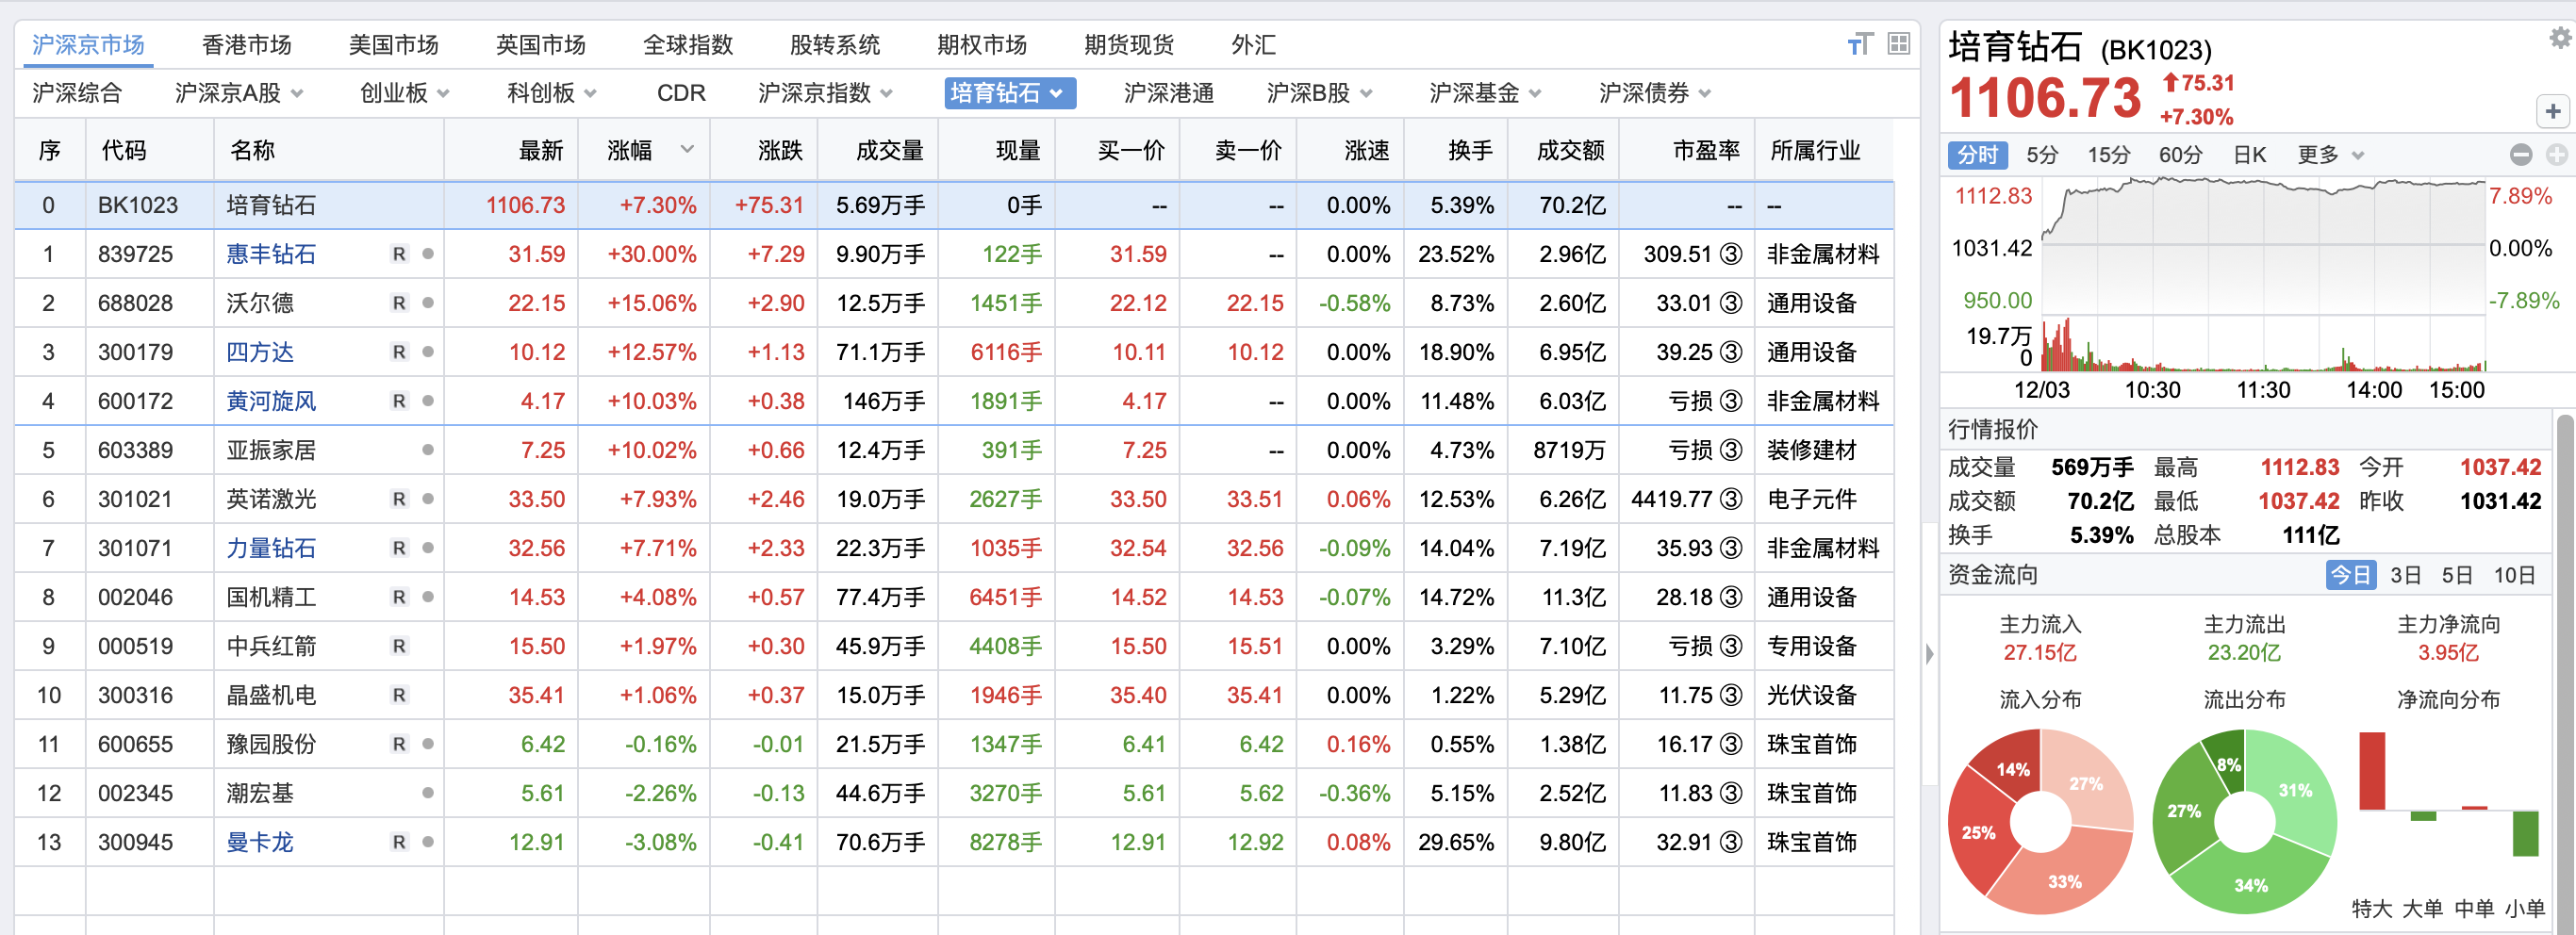Select the 今日 fund flow period
The image size is (2576, 935).
[x=2351, y=575]
